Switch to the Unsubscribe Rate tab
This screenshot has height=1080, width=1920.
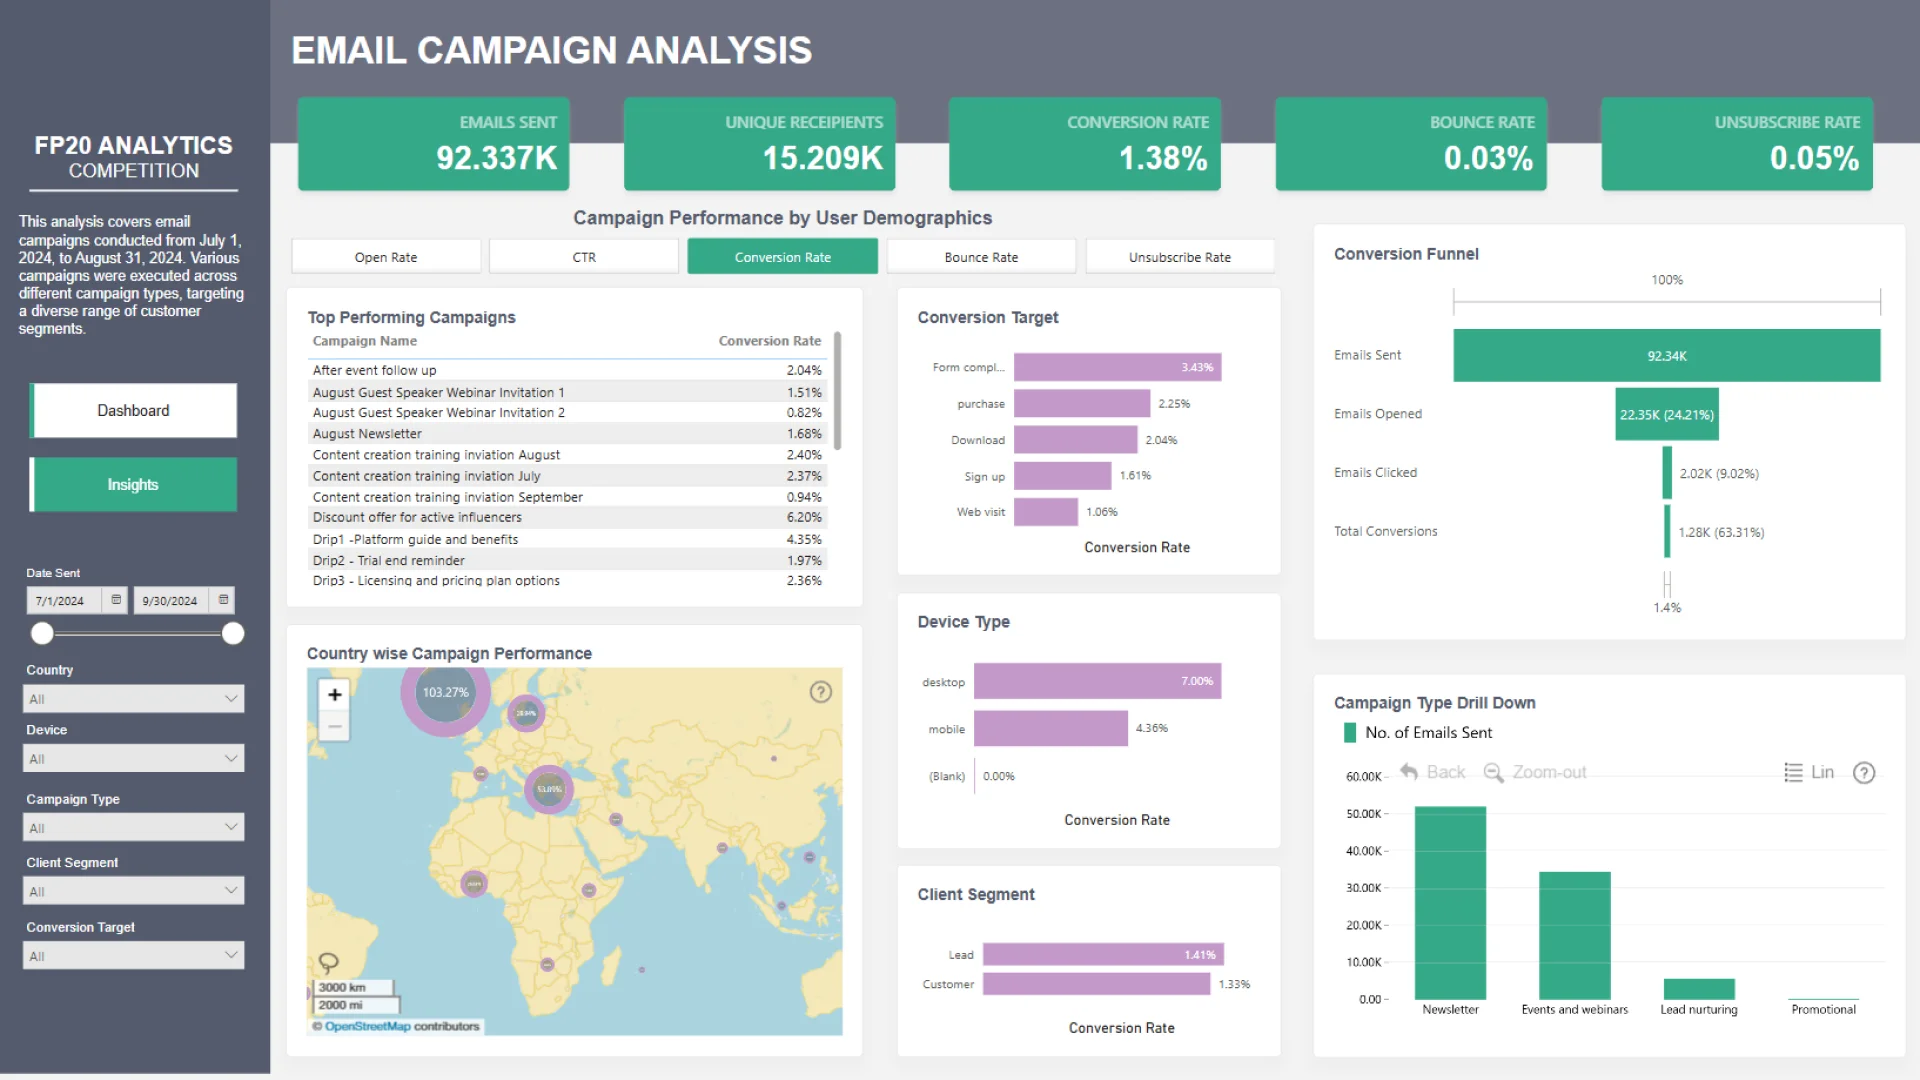tap(1180, 257)
